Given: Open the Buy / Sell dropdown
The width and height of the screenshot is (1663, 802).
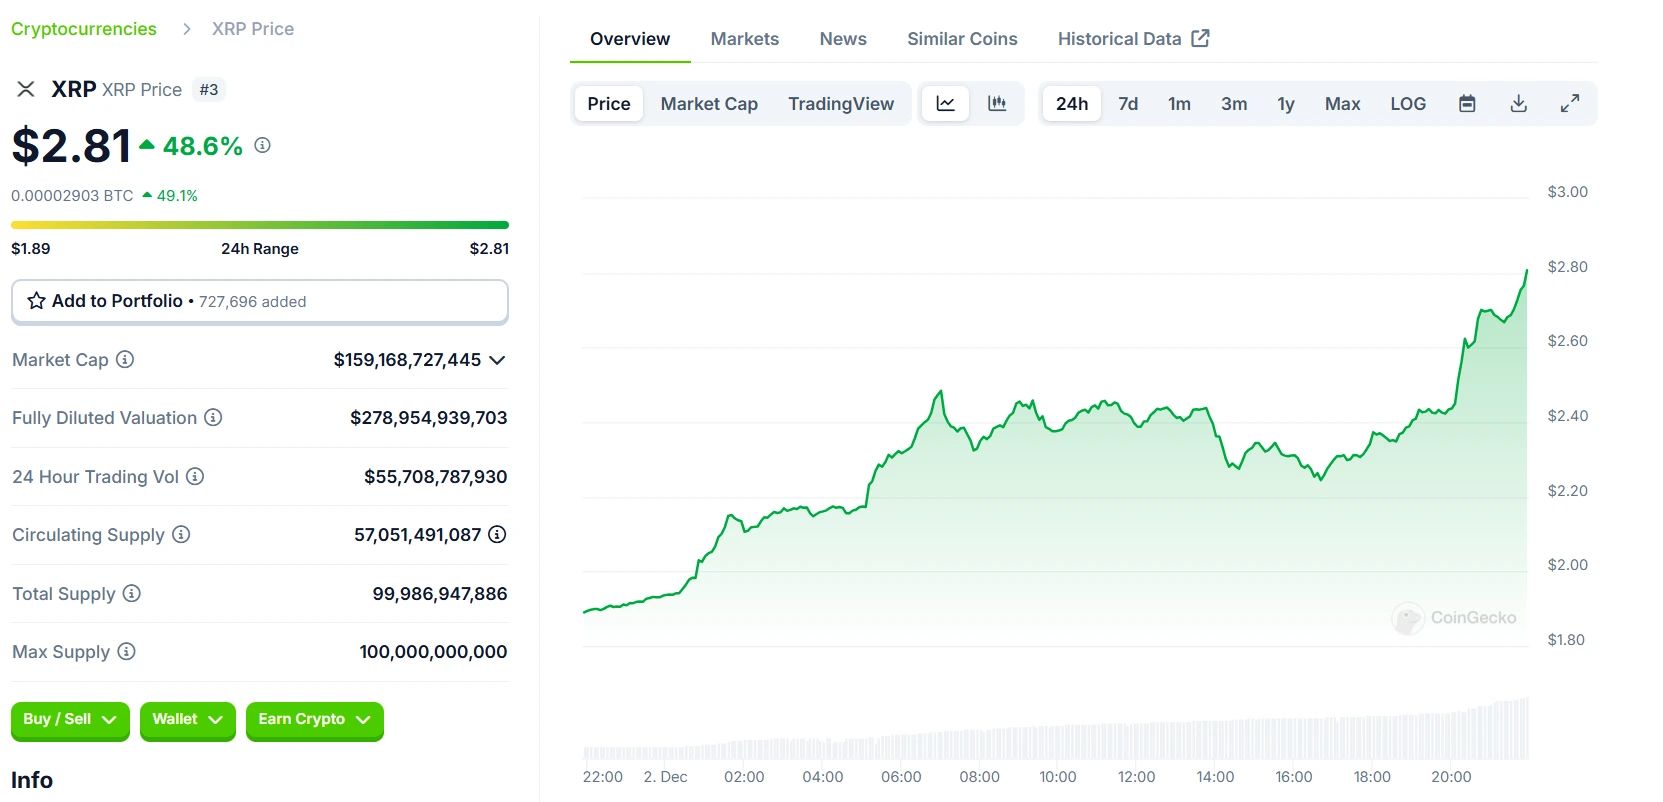Looking at the screenshot, I should tap(70, 720).
